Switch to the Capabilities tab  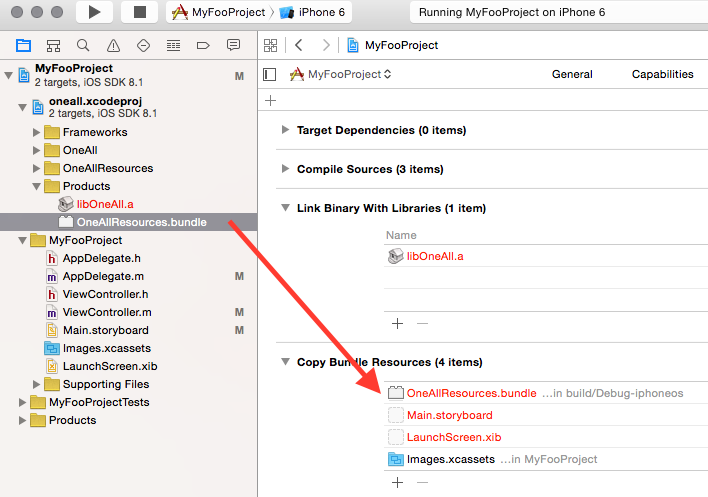[662, 74]
